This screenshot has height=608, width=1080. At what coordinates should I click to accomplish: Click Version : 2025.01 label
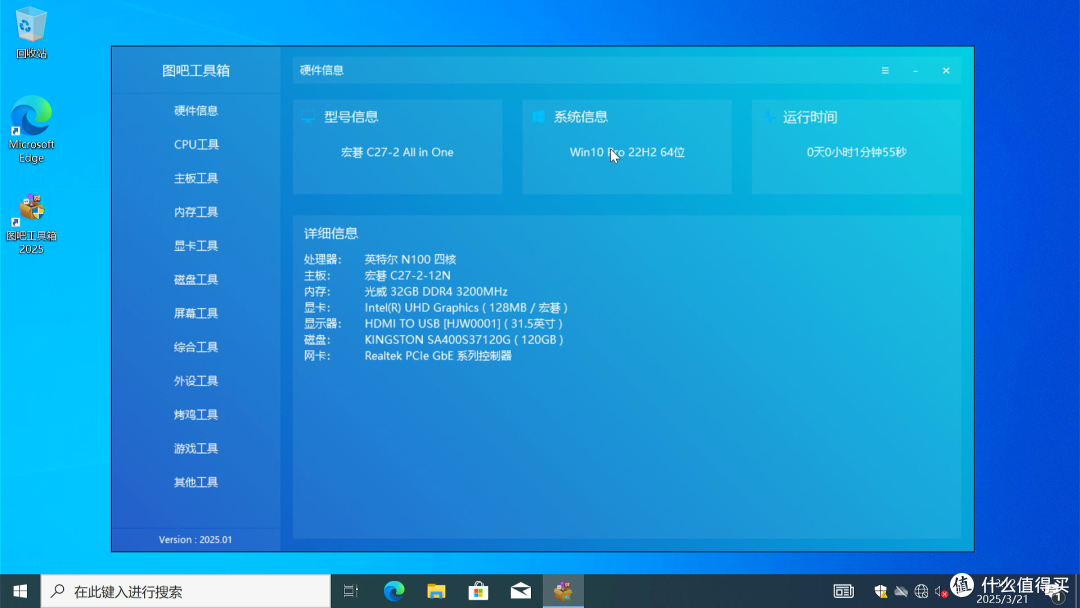click(196, 540)
